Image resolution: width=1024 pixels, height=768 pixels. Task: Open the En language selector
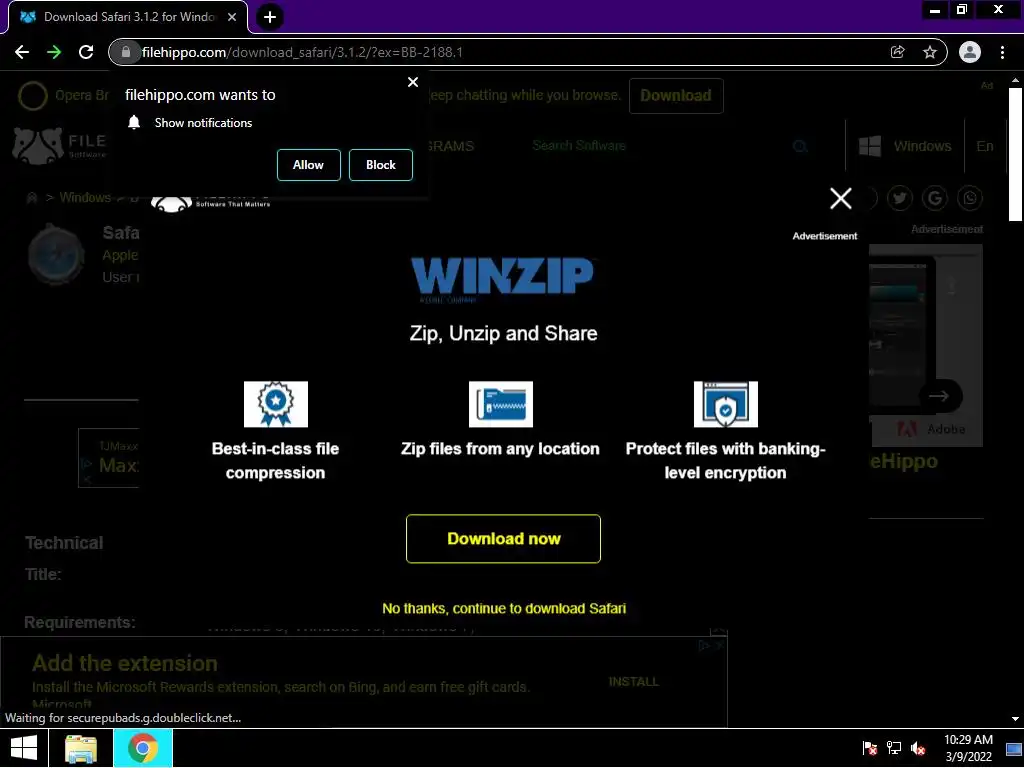(x=985, y=146)
